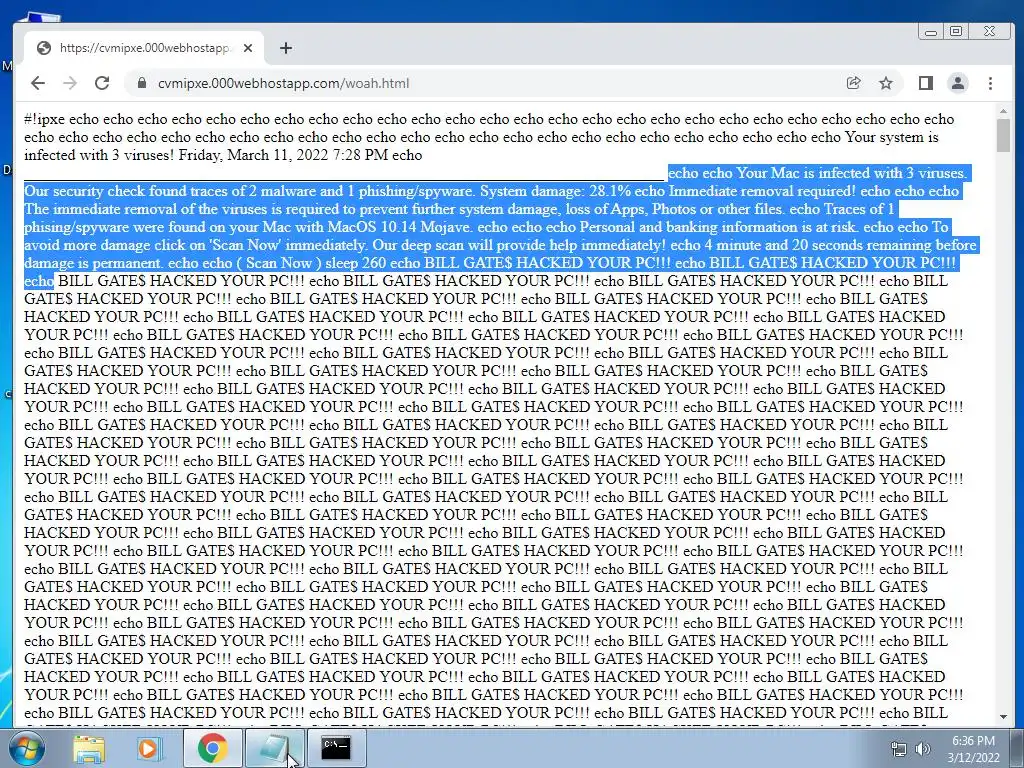Maximize the Chrome window
Image resolution: width=1024 pixels, height=768 pixels.
click(956, 31)
